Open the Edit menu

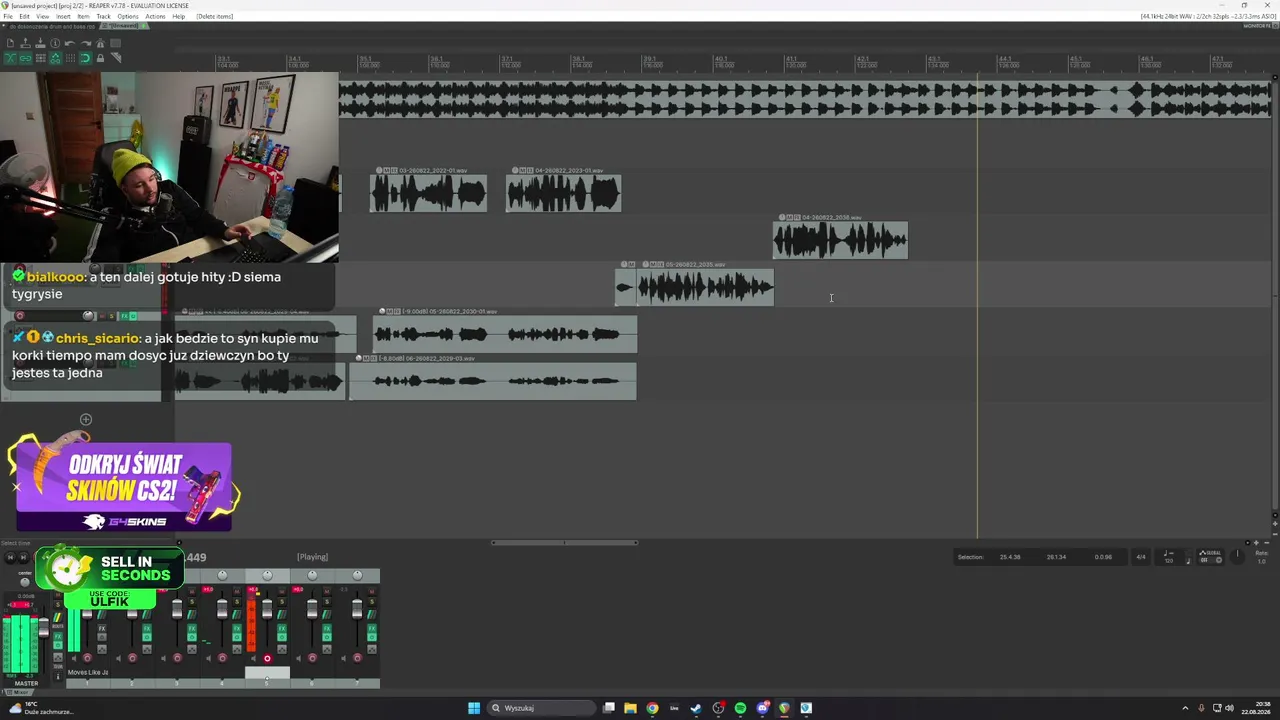[24, 16]
